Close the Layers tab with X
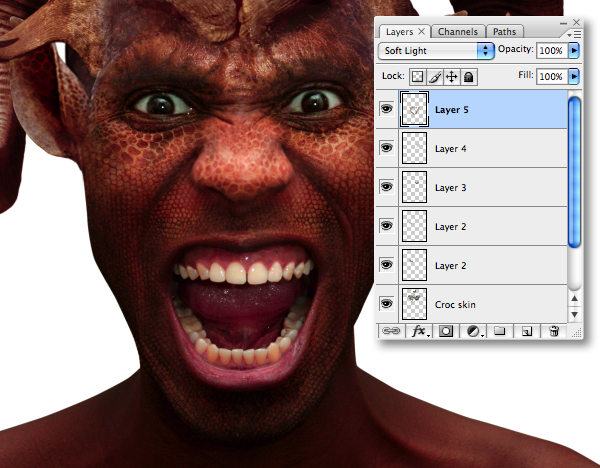 [x=421, y=31]
